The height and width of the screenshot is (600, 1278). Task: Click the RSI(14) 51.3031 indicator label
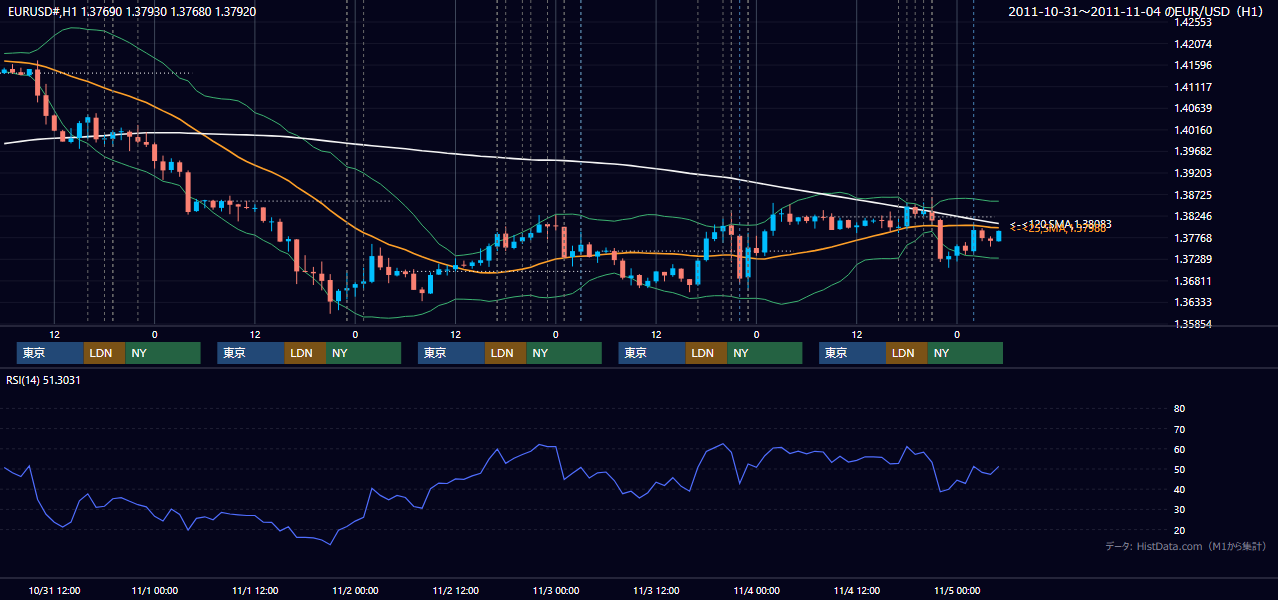coord(43,380)
